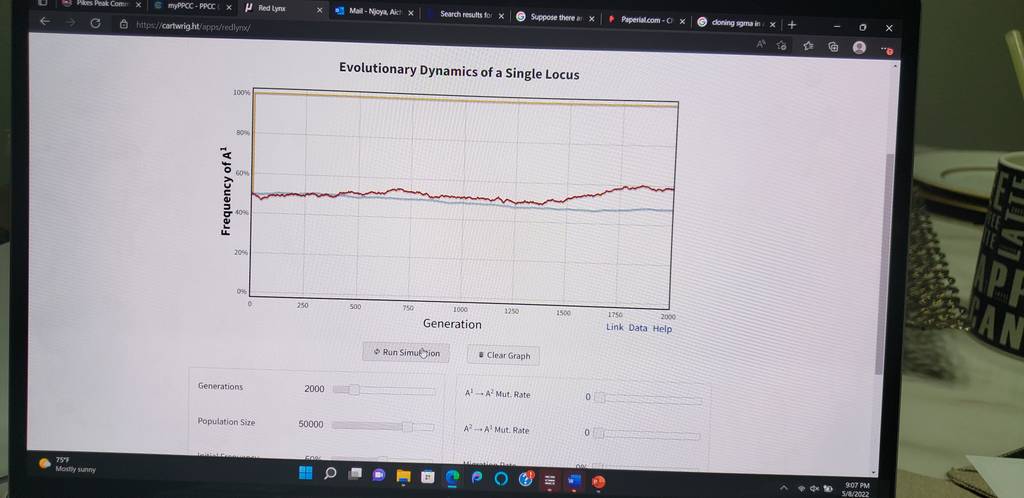
Task: Click the A2 to A1 Mut. Rate slider
Action: pyautogui.click(x=647, y=434)
